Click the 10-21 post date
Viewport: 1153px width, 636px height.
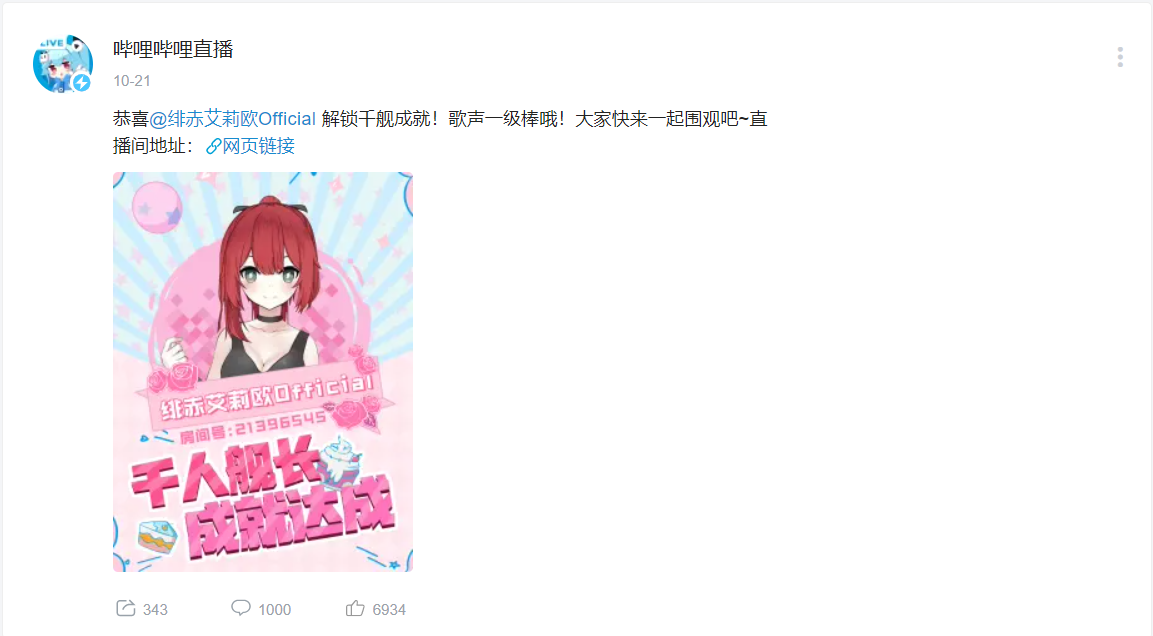132,81
